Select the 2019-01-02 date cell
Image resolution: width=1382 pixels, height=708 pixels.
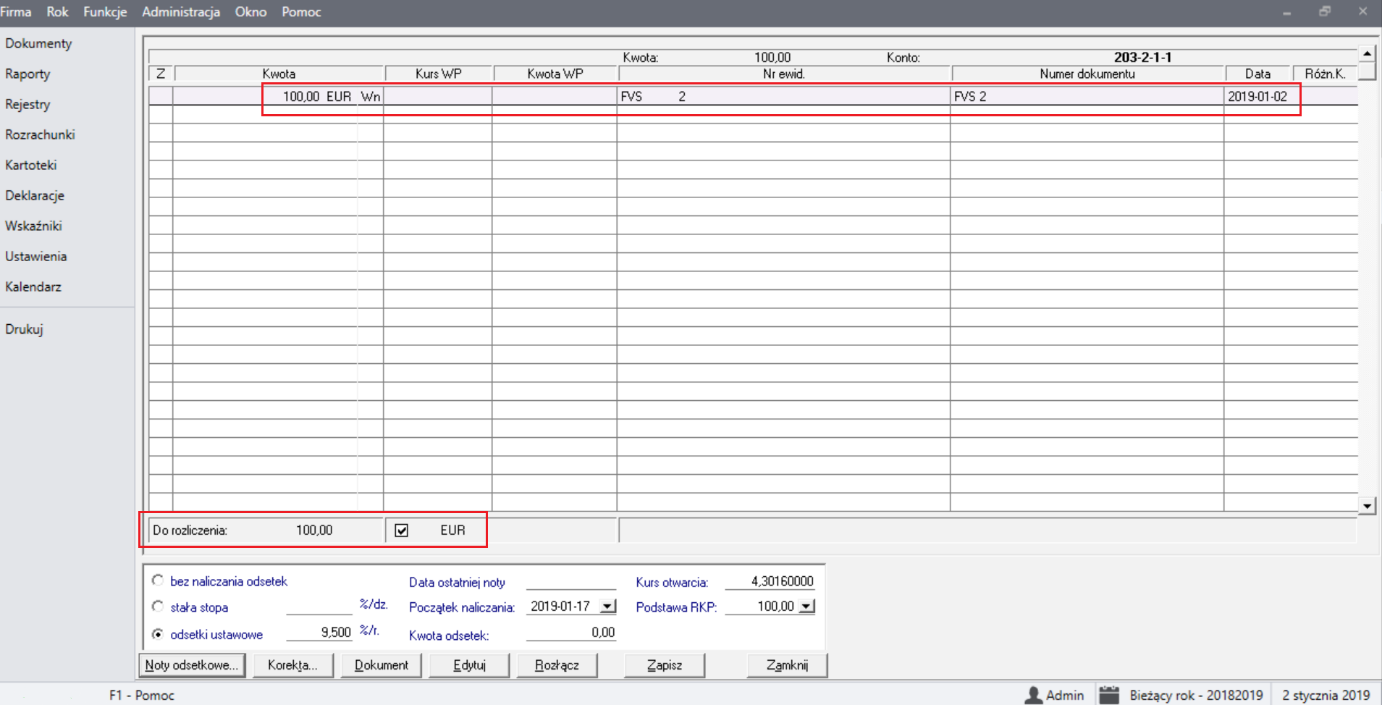coord(1257,97)
